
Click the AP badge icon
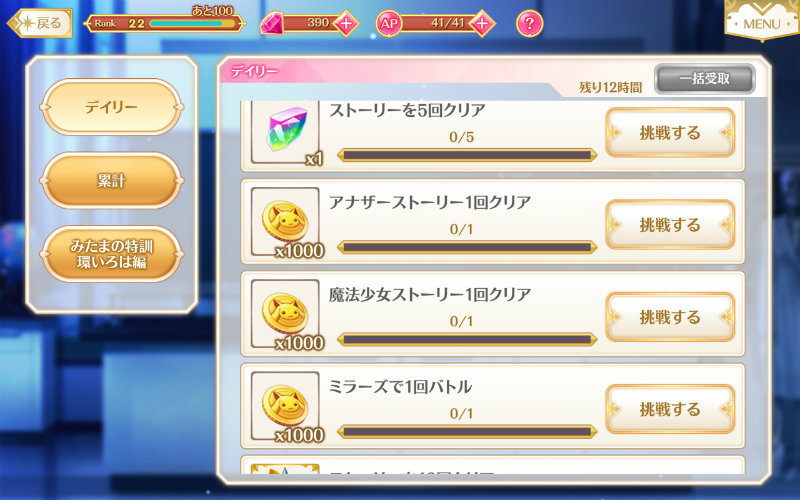pyautogui.click(x=389, y=23)
